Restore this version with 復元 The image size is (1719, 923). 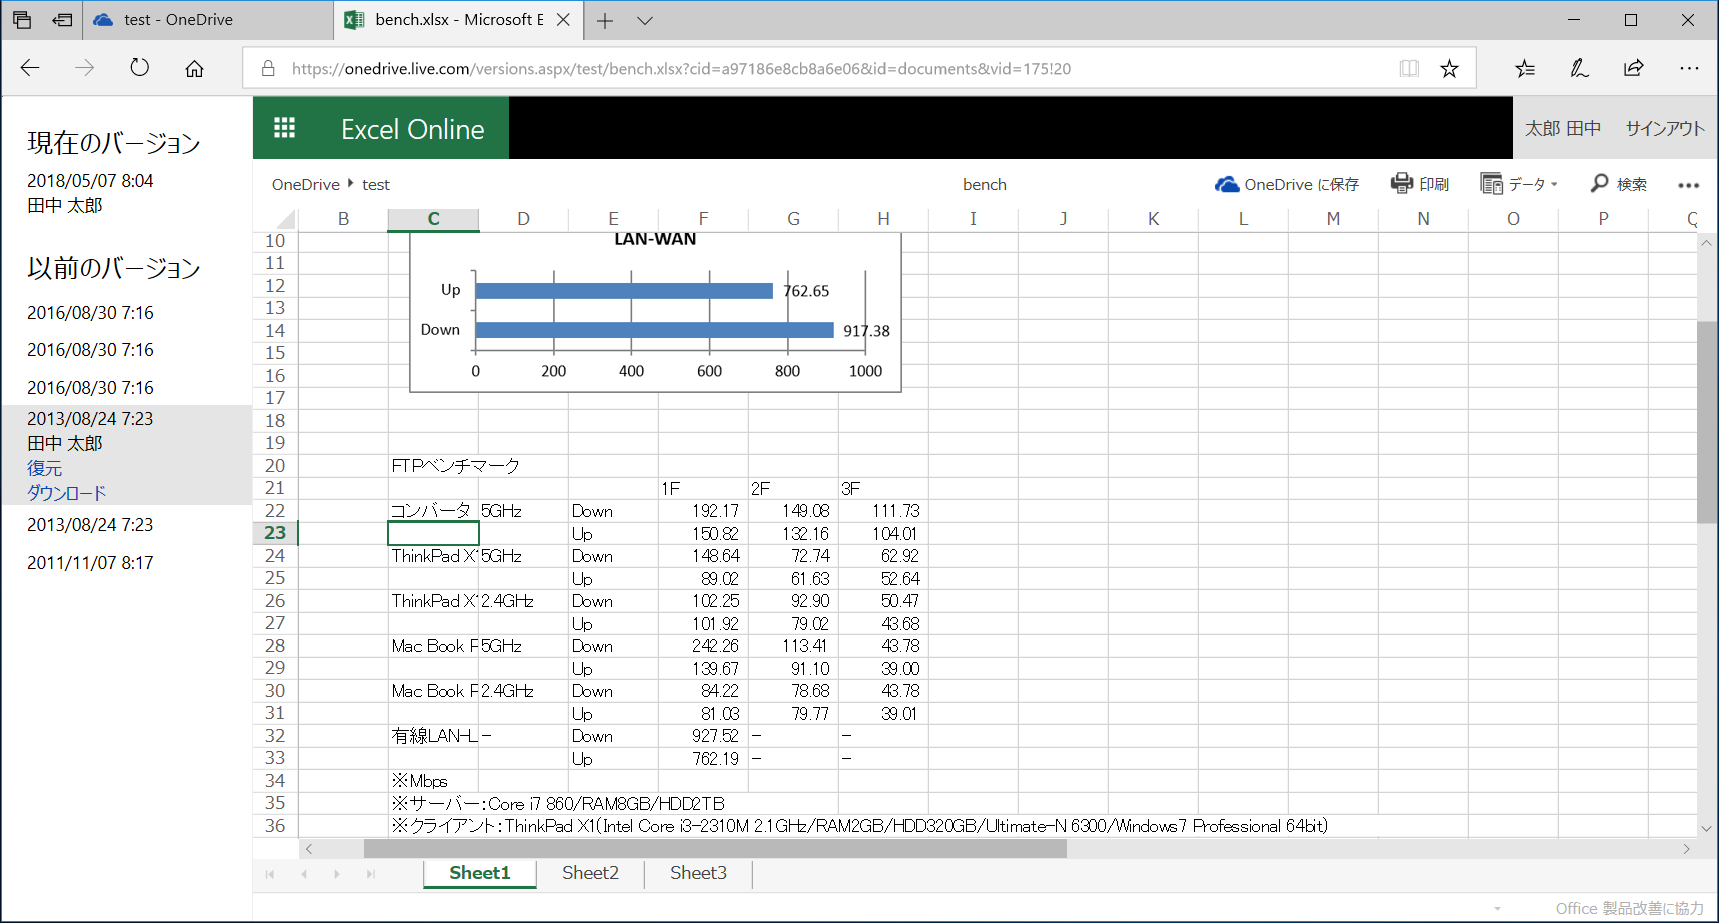(44, 468)
